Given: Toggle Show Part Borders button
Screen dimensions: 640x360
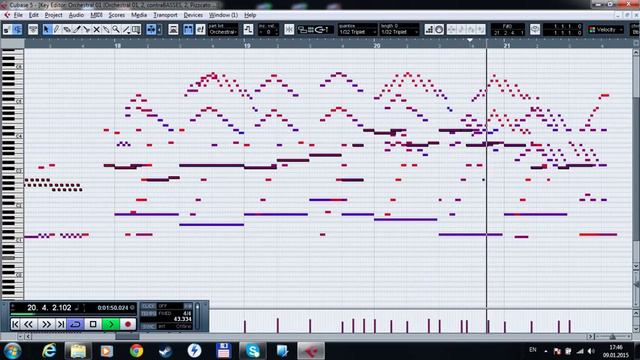Looking at the screenshot, I should 188,30.
